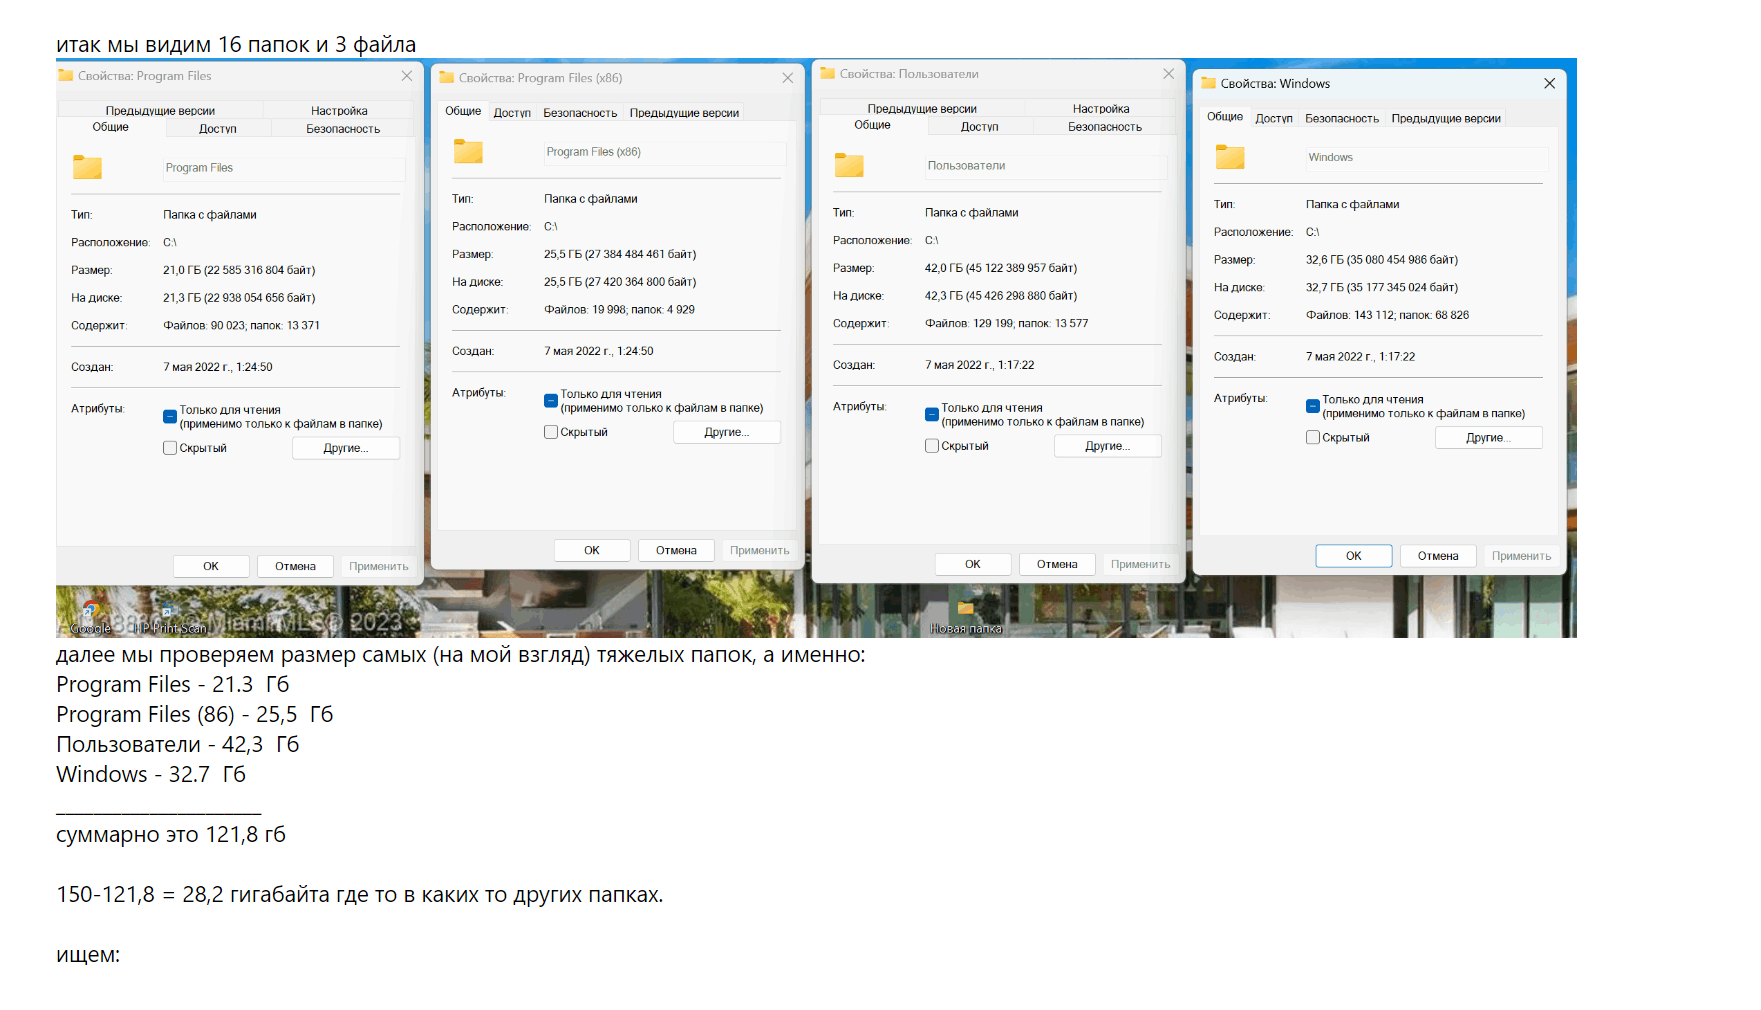Image resolution: width=1761 pixels, height=1010 pixels.
Task: Close the Свойства: Пользователи dialog
Action: (1168, 73)
